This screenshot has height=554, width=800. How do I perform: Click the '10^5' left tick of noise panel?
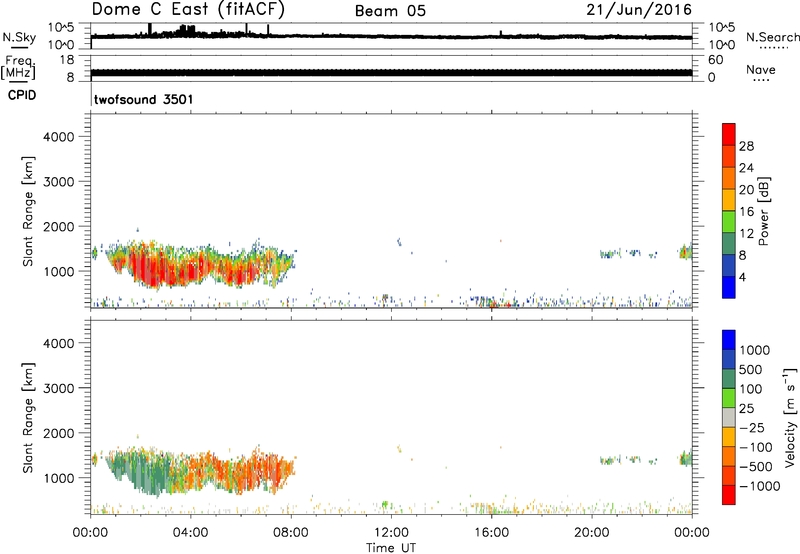[x=61, y=28]
